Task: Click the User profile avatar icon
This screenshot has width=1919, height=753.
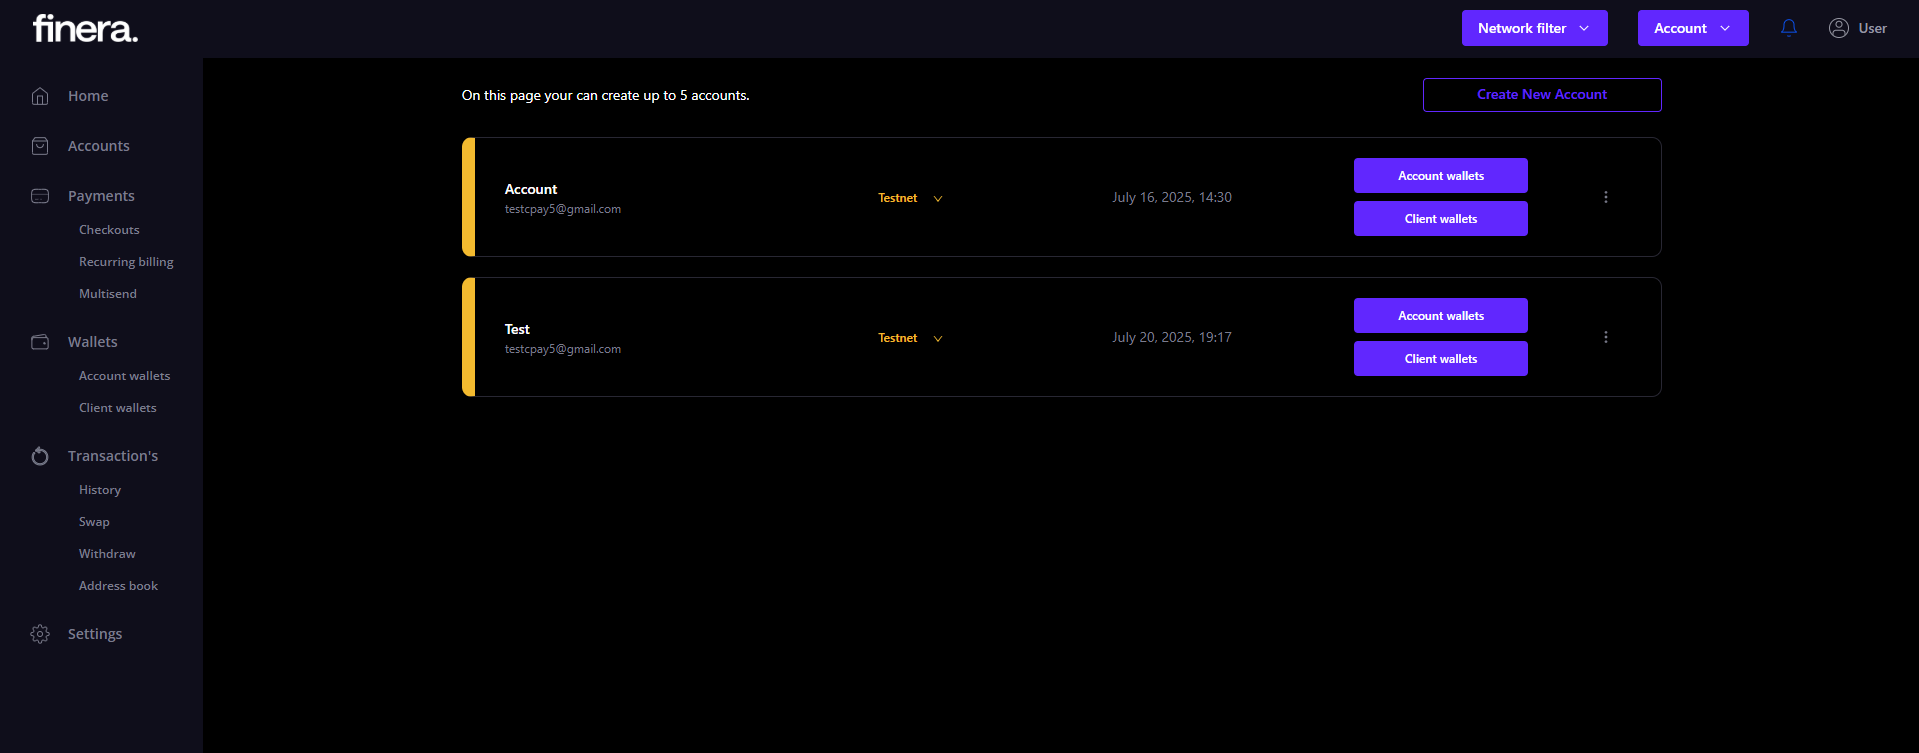Action: [1838, 28]
